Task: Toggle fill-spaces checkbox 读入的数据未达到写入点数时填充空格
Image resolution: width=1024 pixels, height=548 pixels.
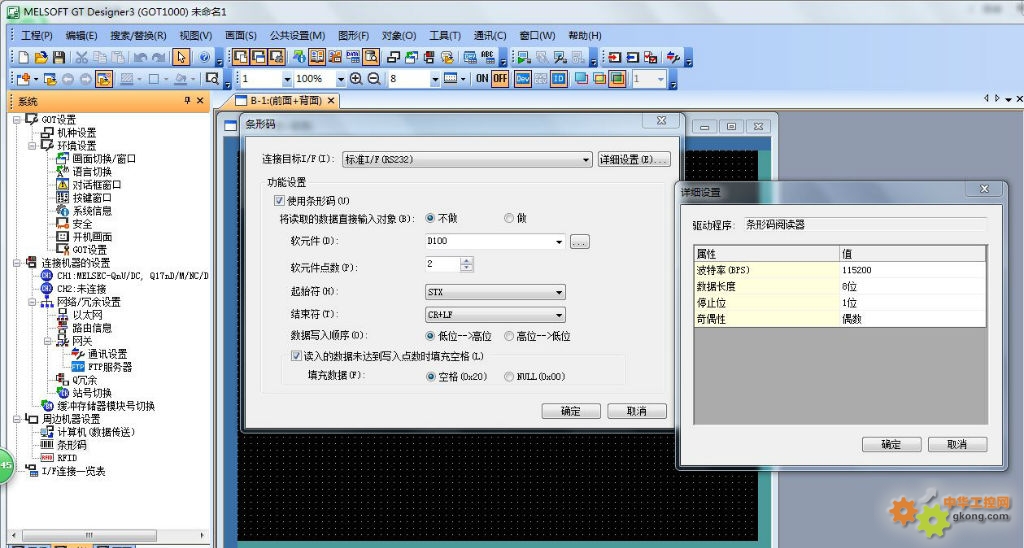Action: click(x=296, y=356)
